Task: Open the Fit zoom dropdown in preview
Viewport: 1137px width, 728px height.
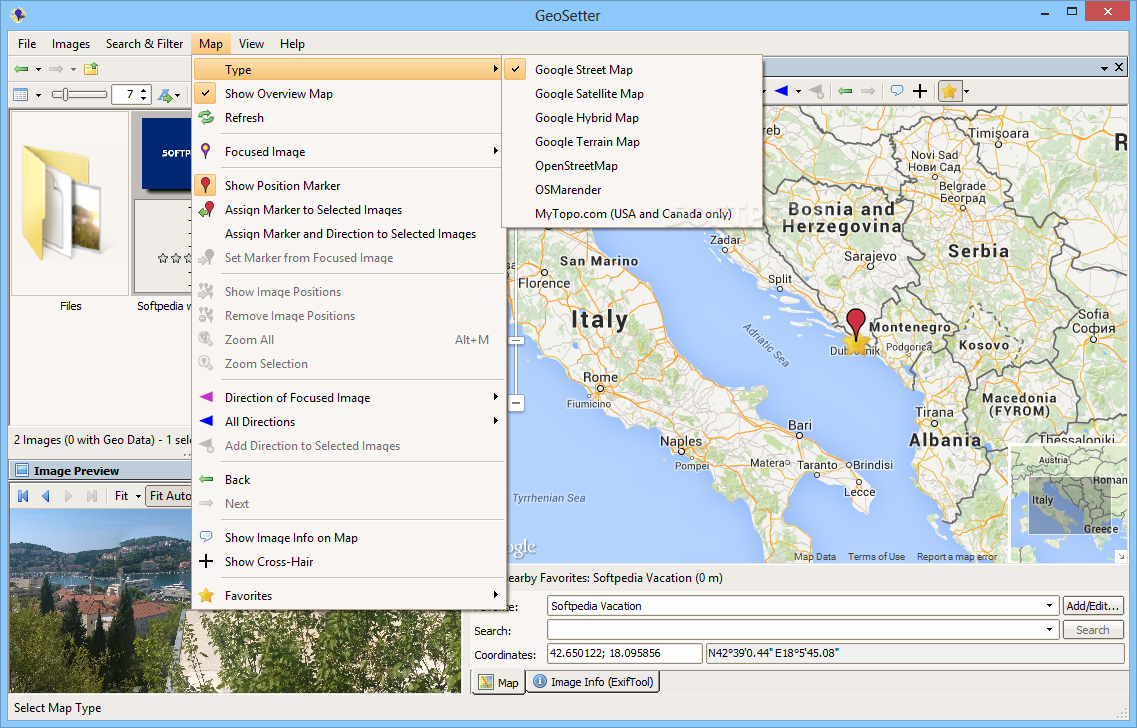Action: pyautogui.click(x=138, y=496)
